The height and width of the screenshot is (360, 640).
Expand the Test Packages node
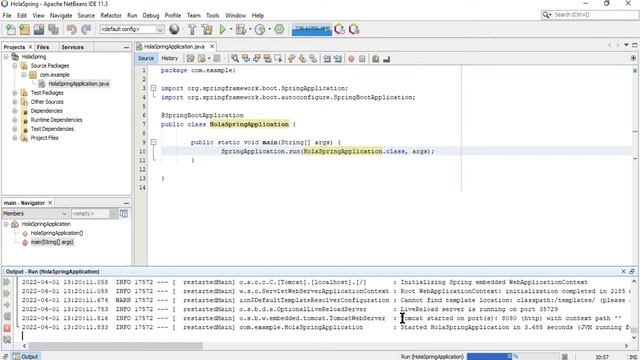[15, 93]
